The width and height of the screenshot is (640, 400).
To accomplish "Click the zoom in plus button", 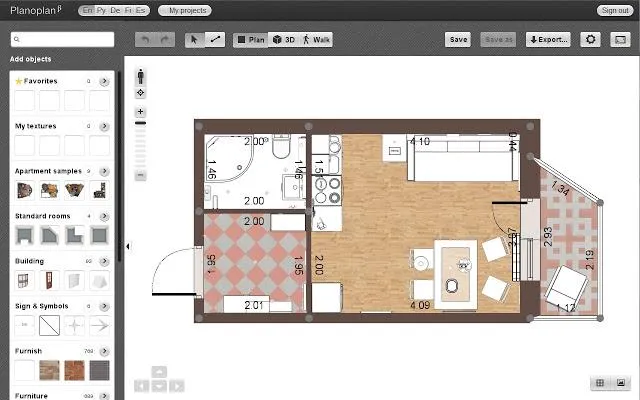I will pyautogui.click(x=140, y=111).
